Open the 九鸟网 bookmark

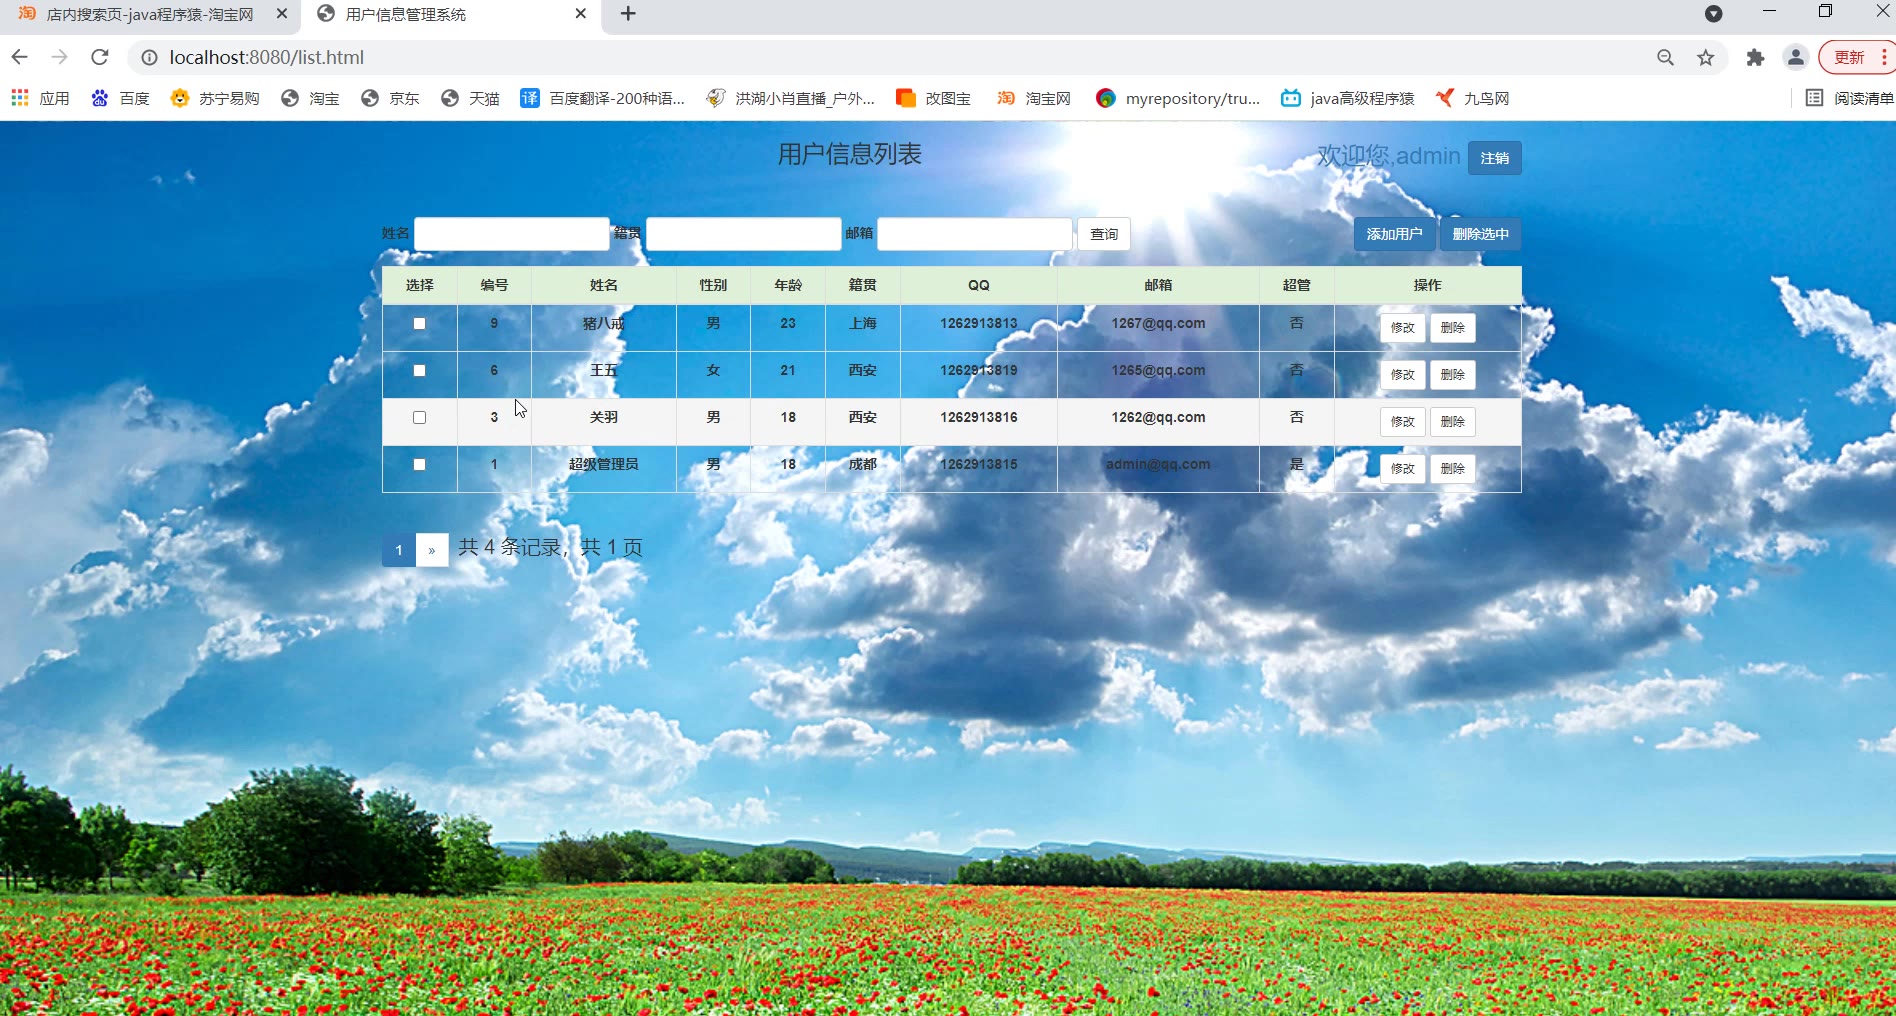click(1472, 98)
